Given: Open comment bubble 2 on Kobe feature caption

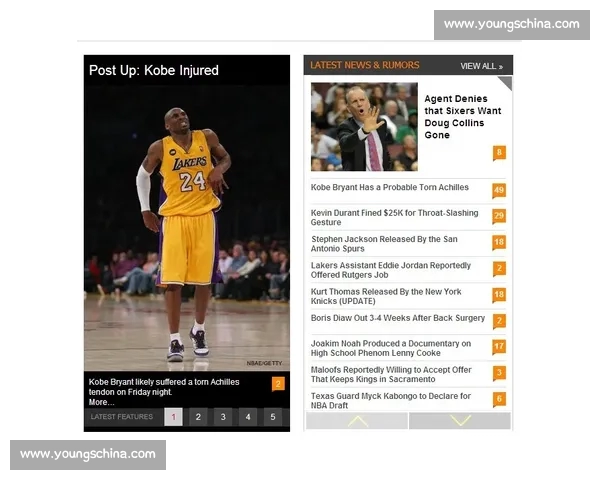Looking at the screenshot, I should click(x=278, y=384).
